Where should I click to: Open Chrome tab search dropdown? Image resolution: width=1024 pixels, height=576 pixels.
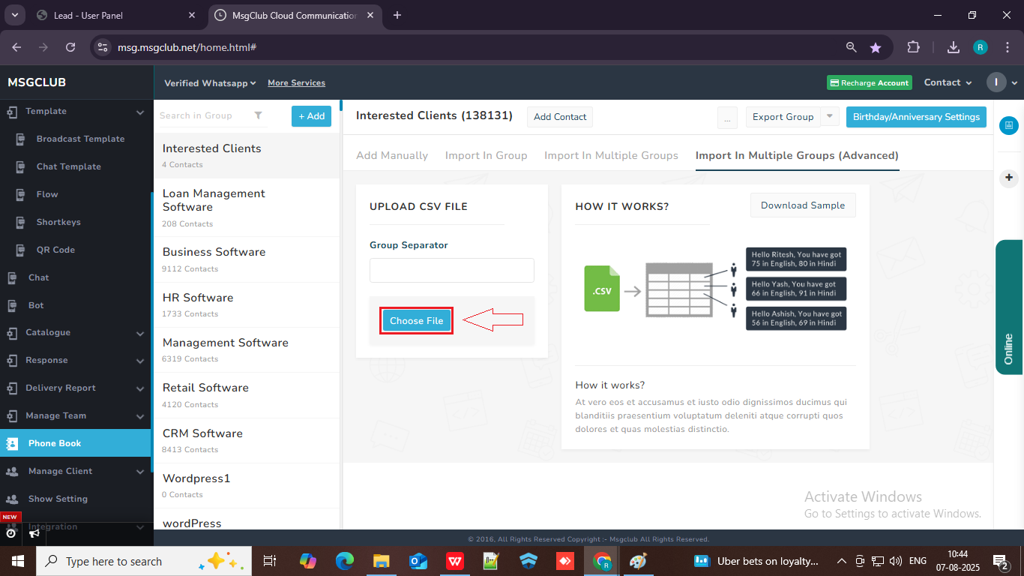(x=14, y=15)
